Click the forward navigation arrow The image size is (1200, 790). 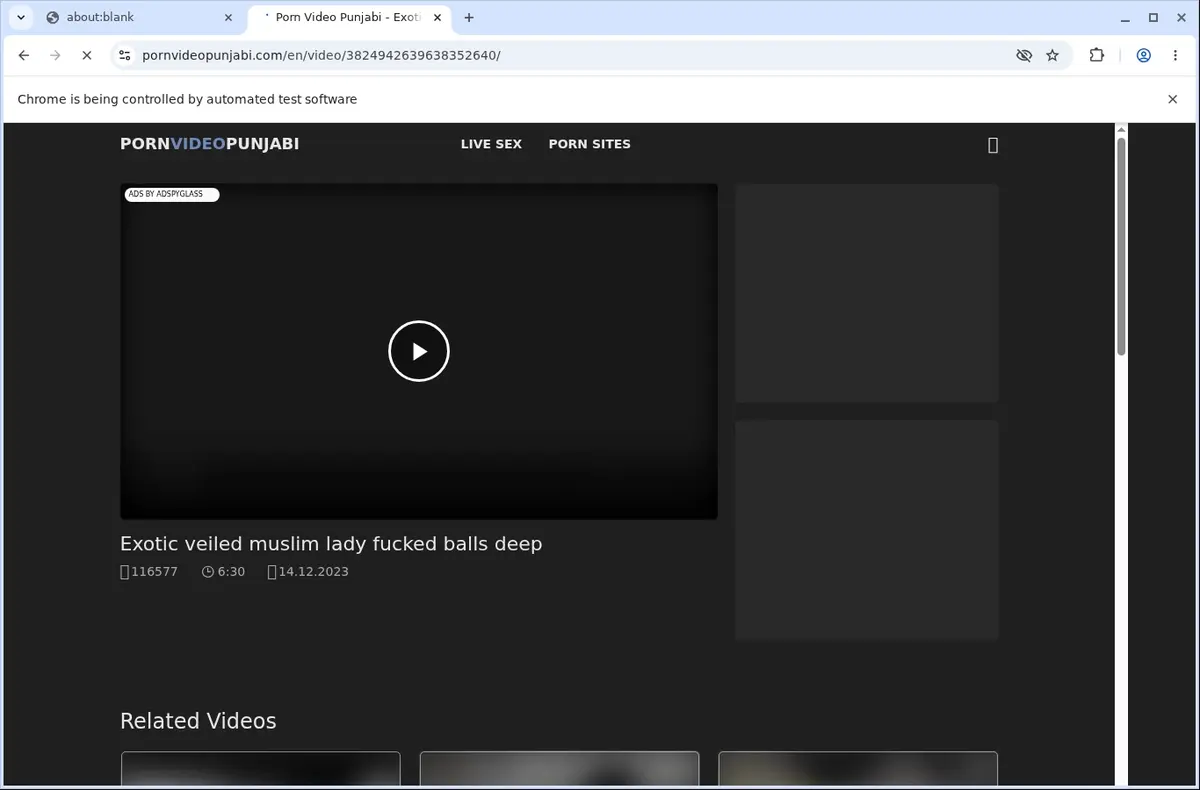pyautogui.click(x=56, y=56)
